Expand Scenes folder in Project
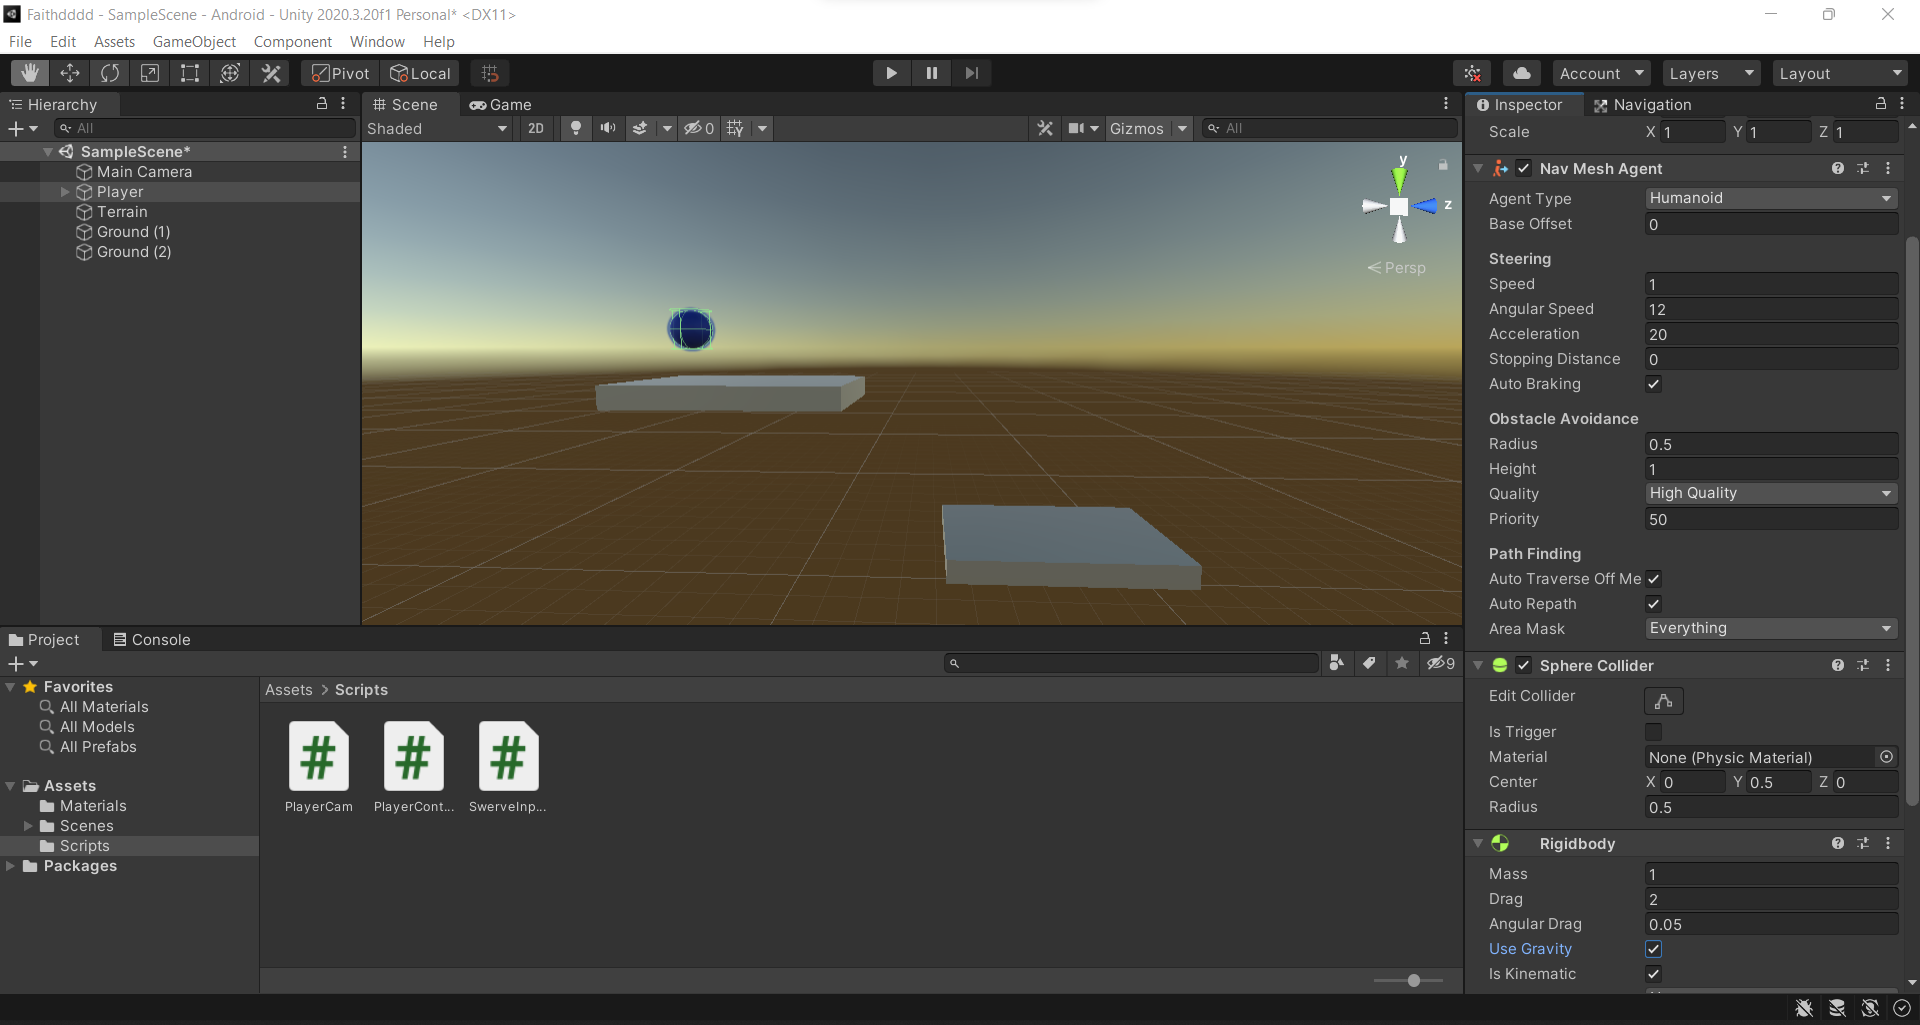The width and height of the screenshot is (1920, 1025). 29,826
